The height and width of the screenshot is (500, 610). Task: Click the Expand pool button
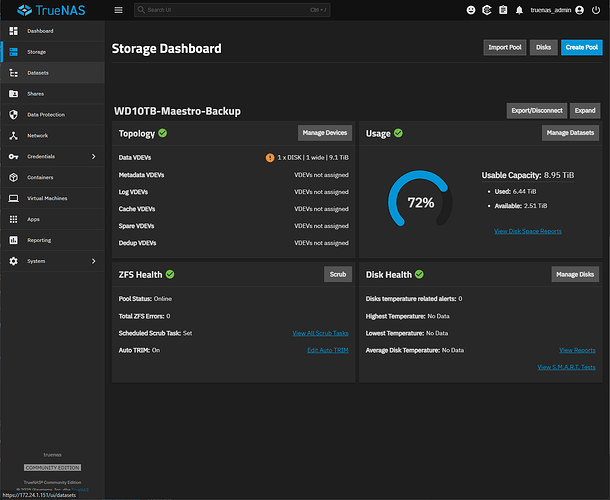click(x=585, y=111)
